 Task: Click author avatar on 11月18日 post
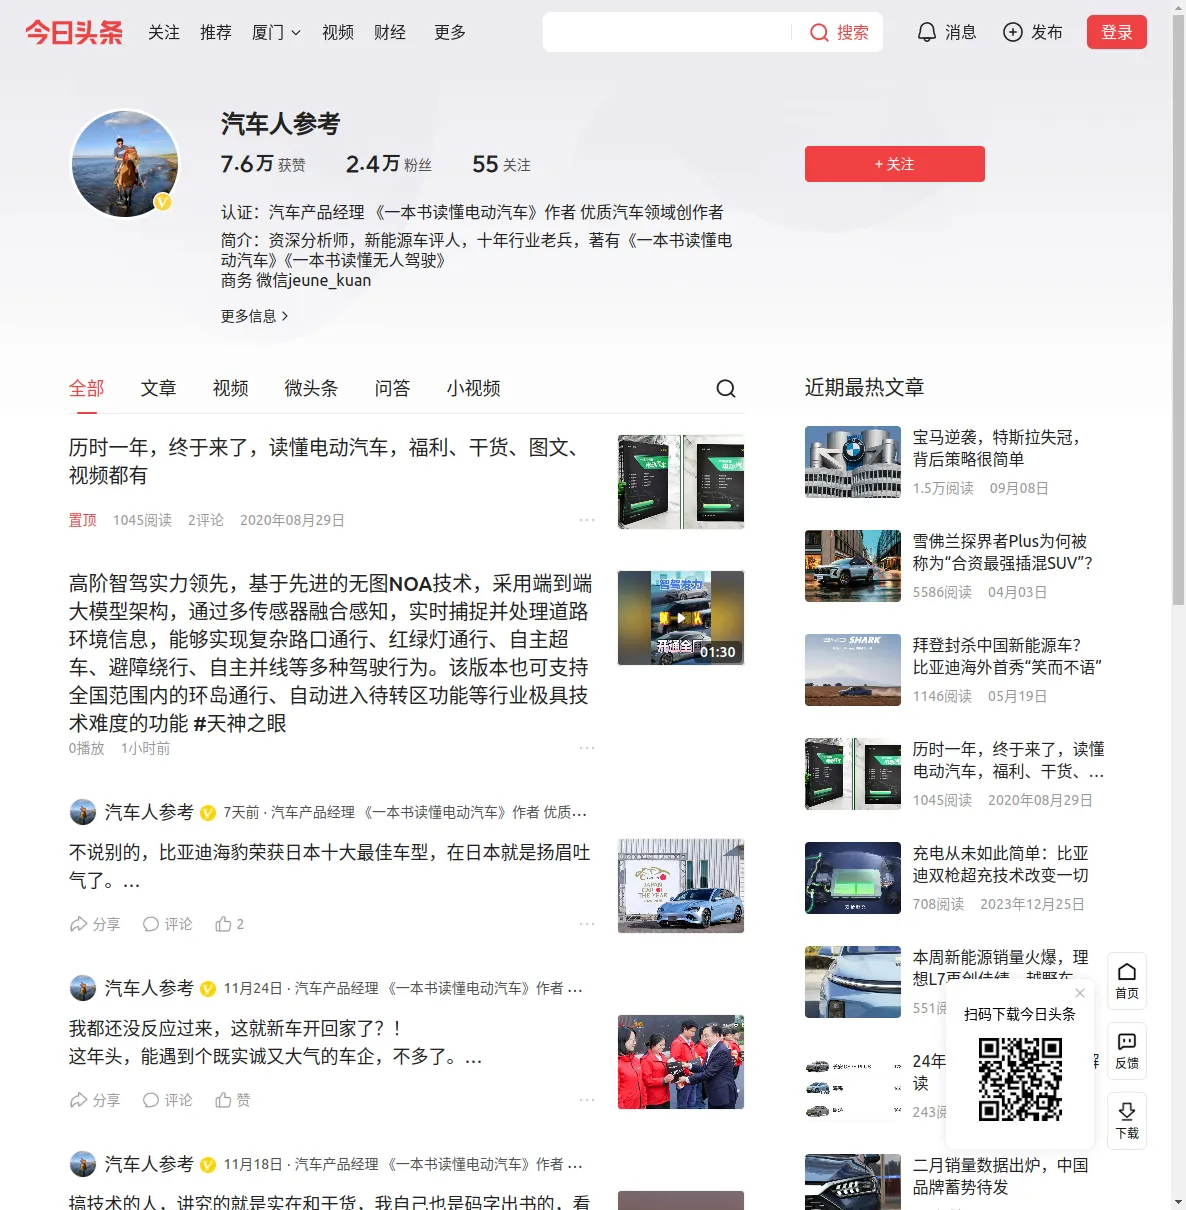tap(82, 1164)
